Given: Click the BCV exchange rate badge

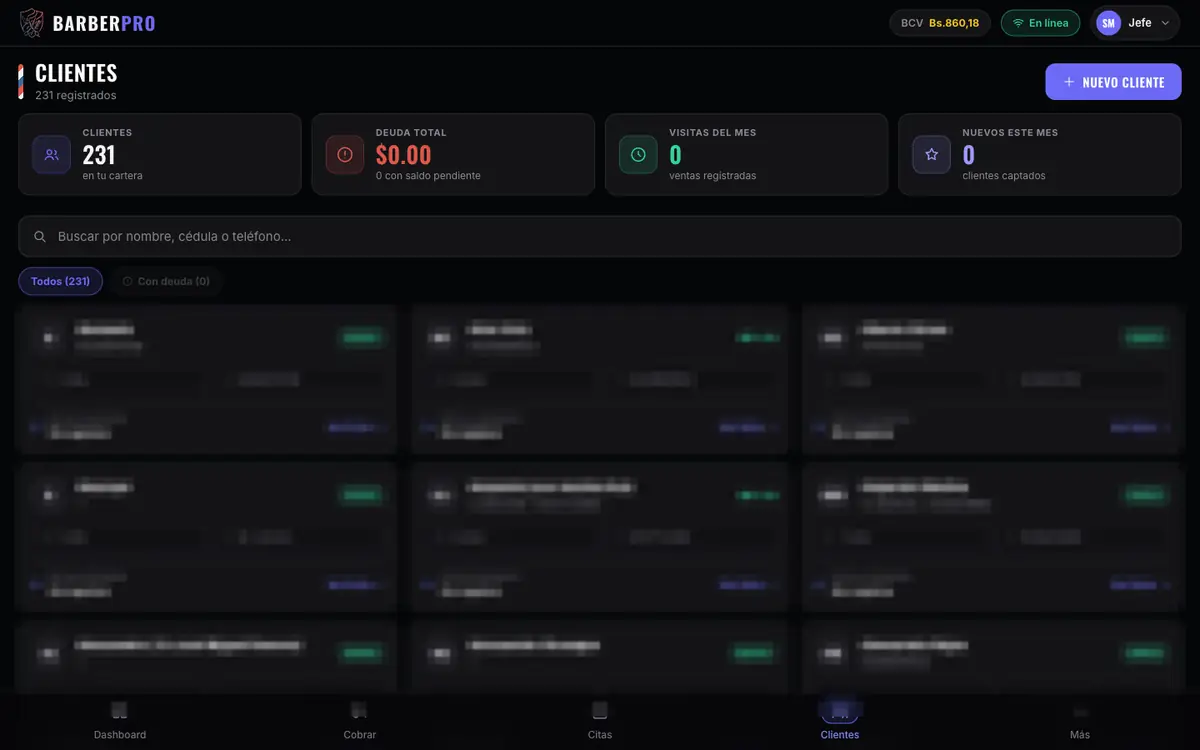Looking at the screenshot, I should 940,23.
